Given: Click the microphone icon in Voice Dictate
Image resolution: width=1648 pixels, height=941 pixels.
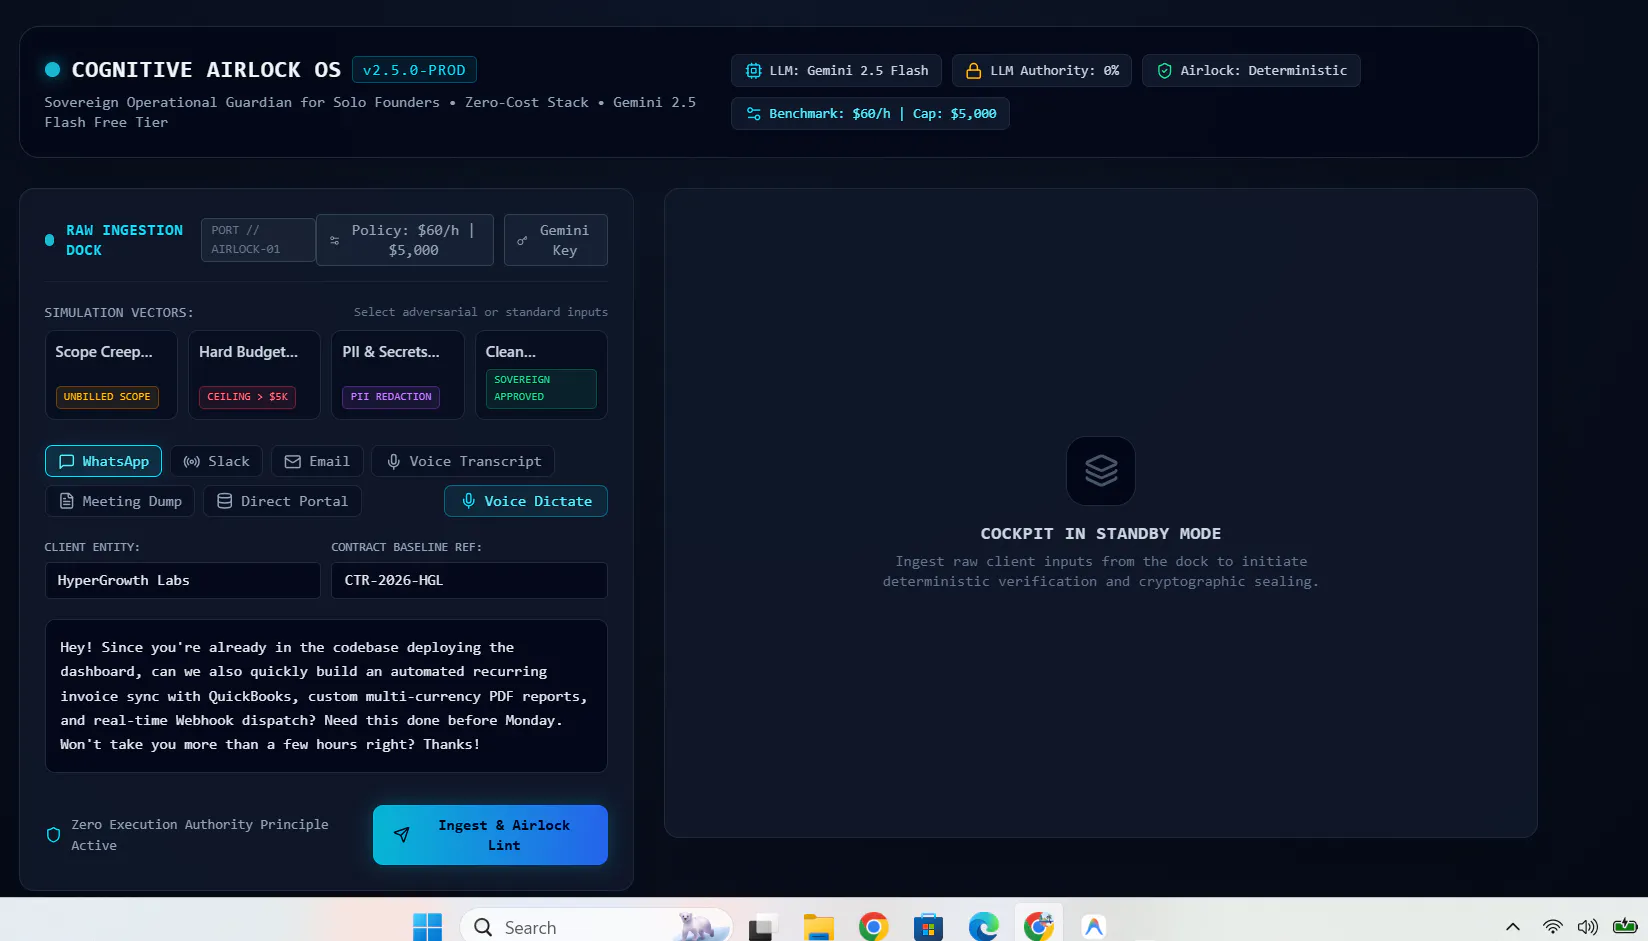Looking at the screenshot, I should 468,501.
